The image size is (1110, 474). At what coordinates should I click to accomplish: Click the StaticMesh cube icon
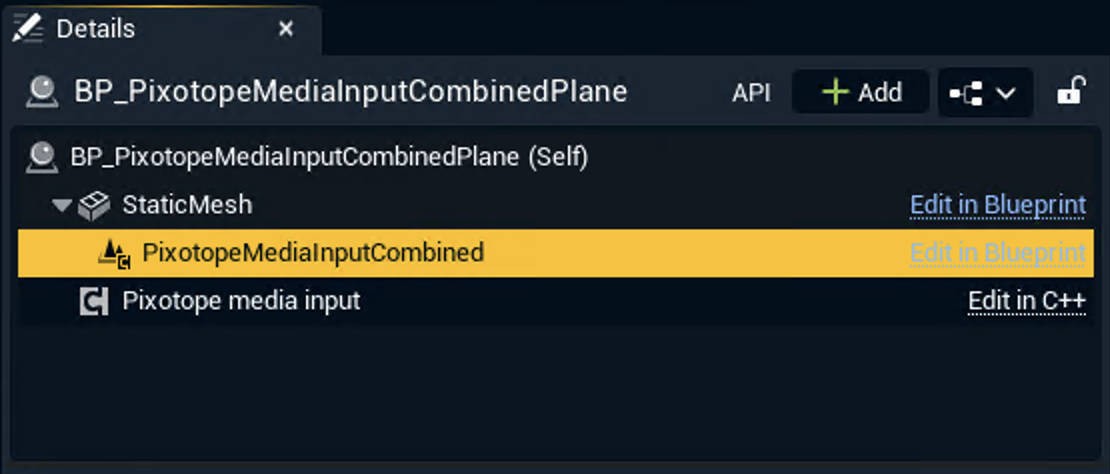94,206
